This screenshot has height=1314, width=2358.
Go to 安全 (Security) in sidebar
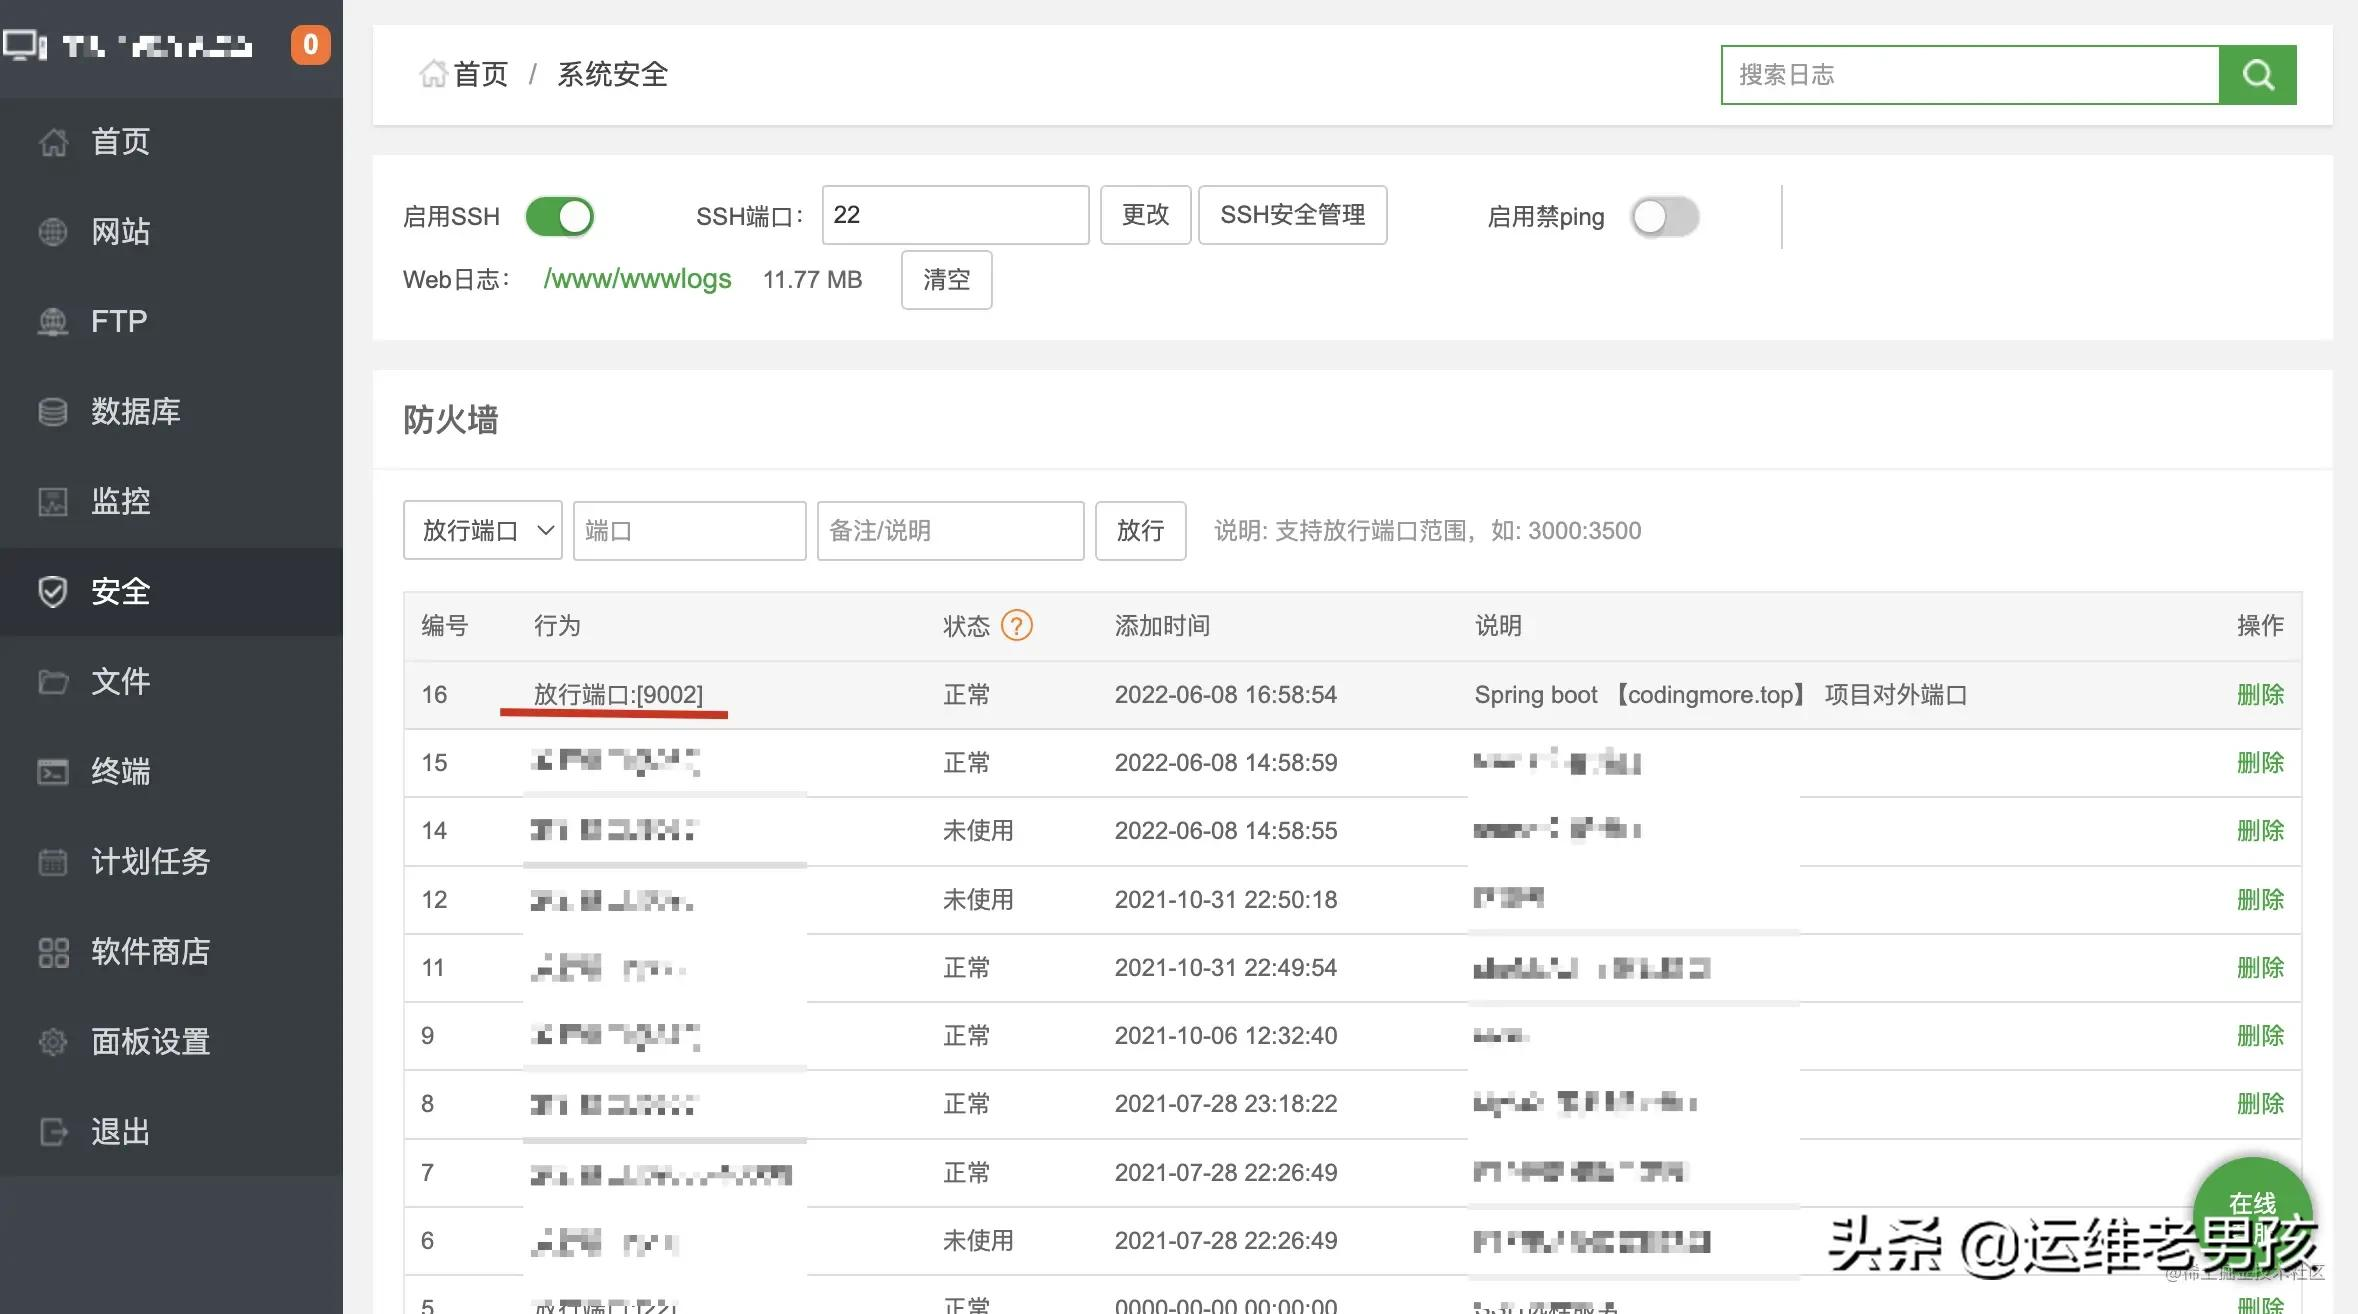click(120, 591)
